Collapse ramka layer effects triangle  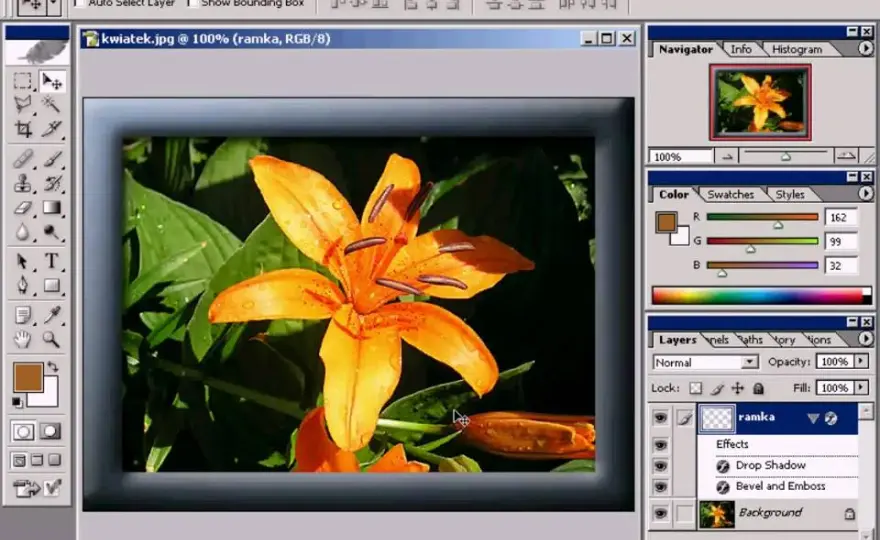pos(813,418)
